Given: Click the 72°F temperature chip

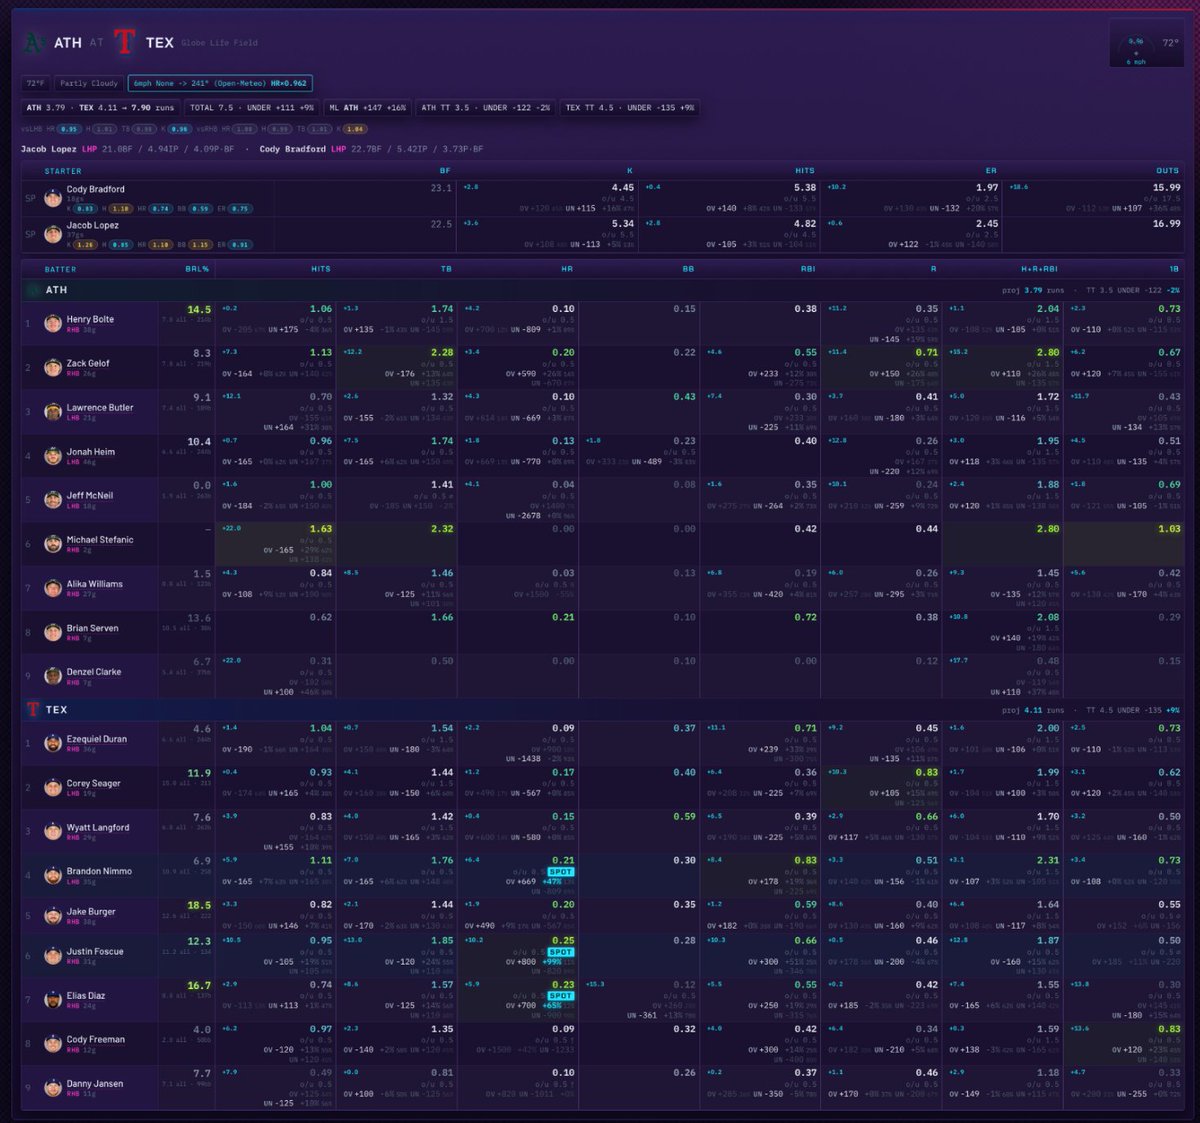Looking at the screenshot, I should pyautogui.click(x=35, y=83).
